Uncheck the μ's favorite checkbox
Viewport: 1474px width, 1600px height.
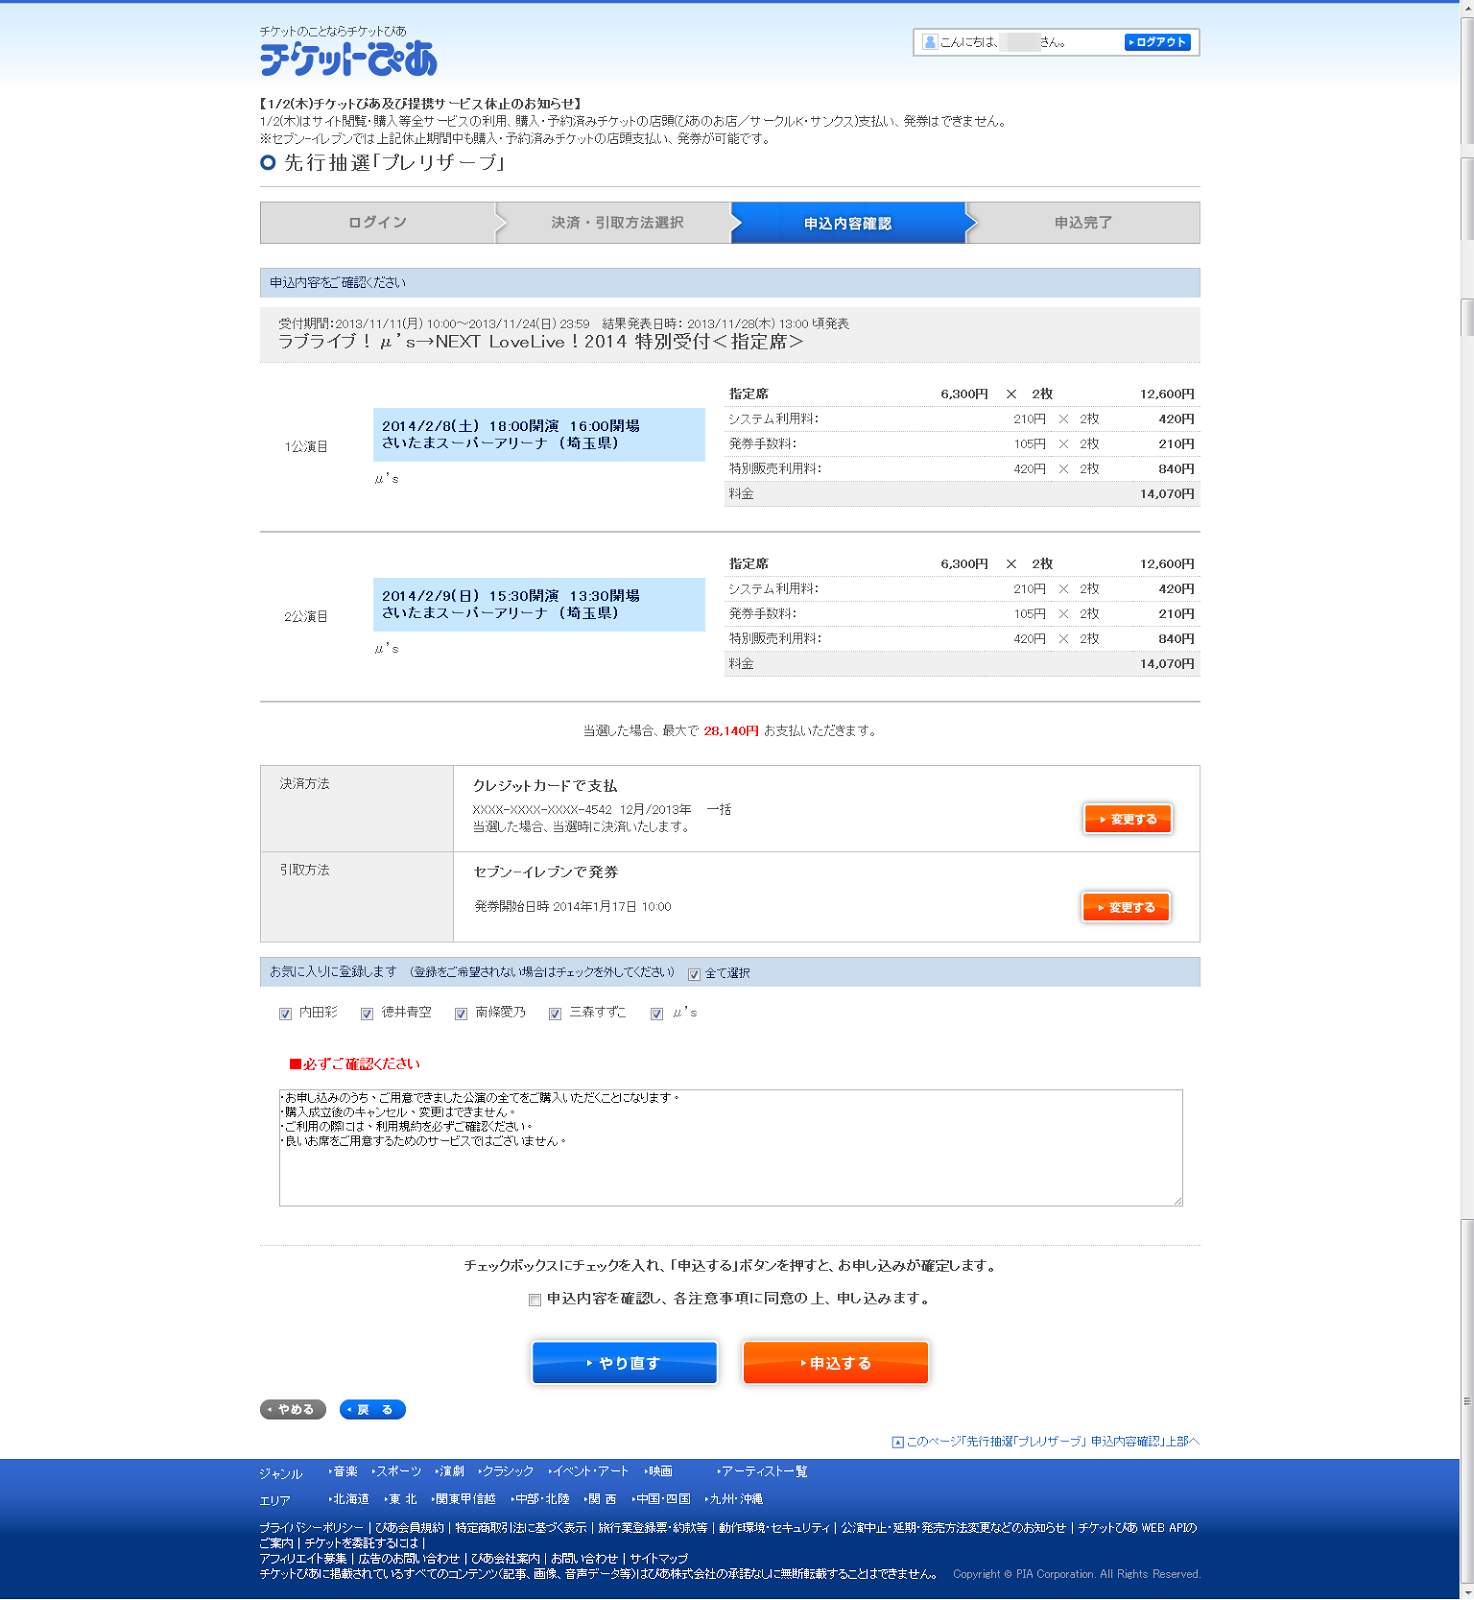657,1014
